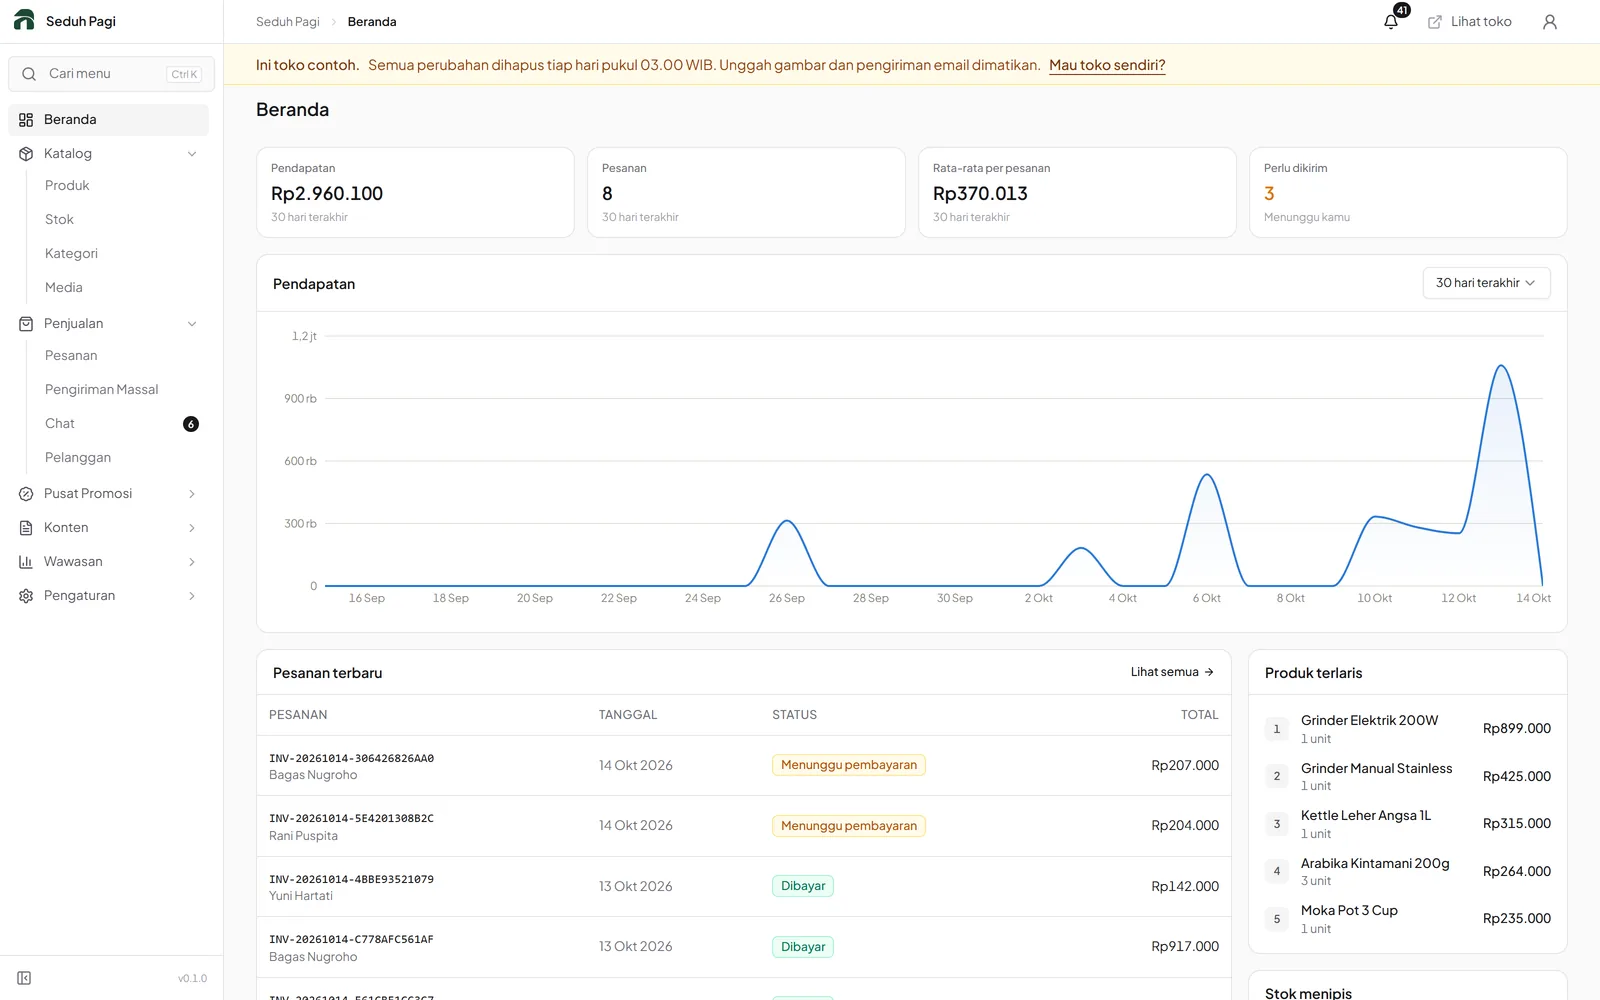Open the 30 hari terakhir dropdown
Image resolution: width=1600 pixels, height=1000 pixels.
pos(1486,283)
